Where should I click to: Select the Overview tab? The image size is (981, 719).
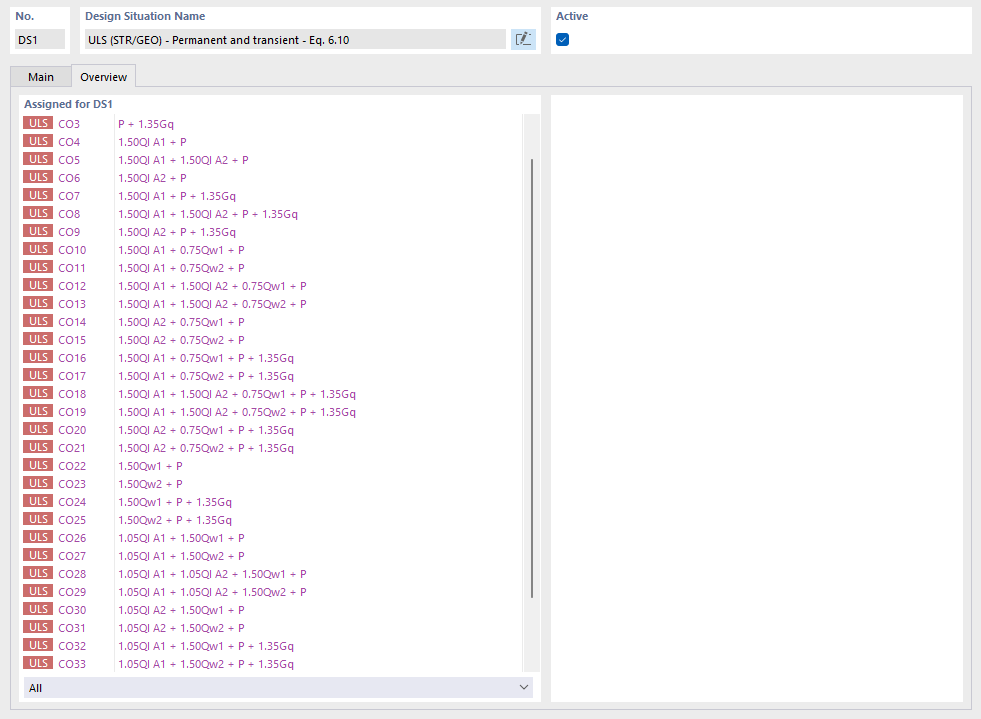click(x=103, y=76)
